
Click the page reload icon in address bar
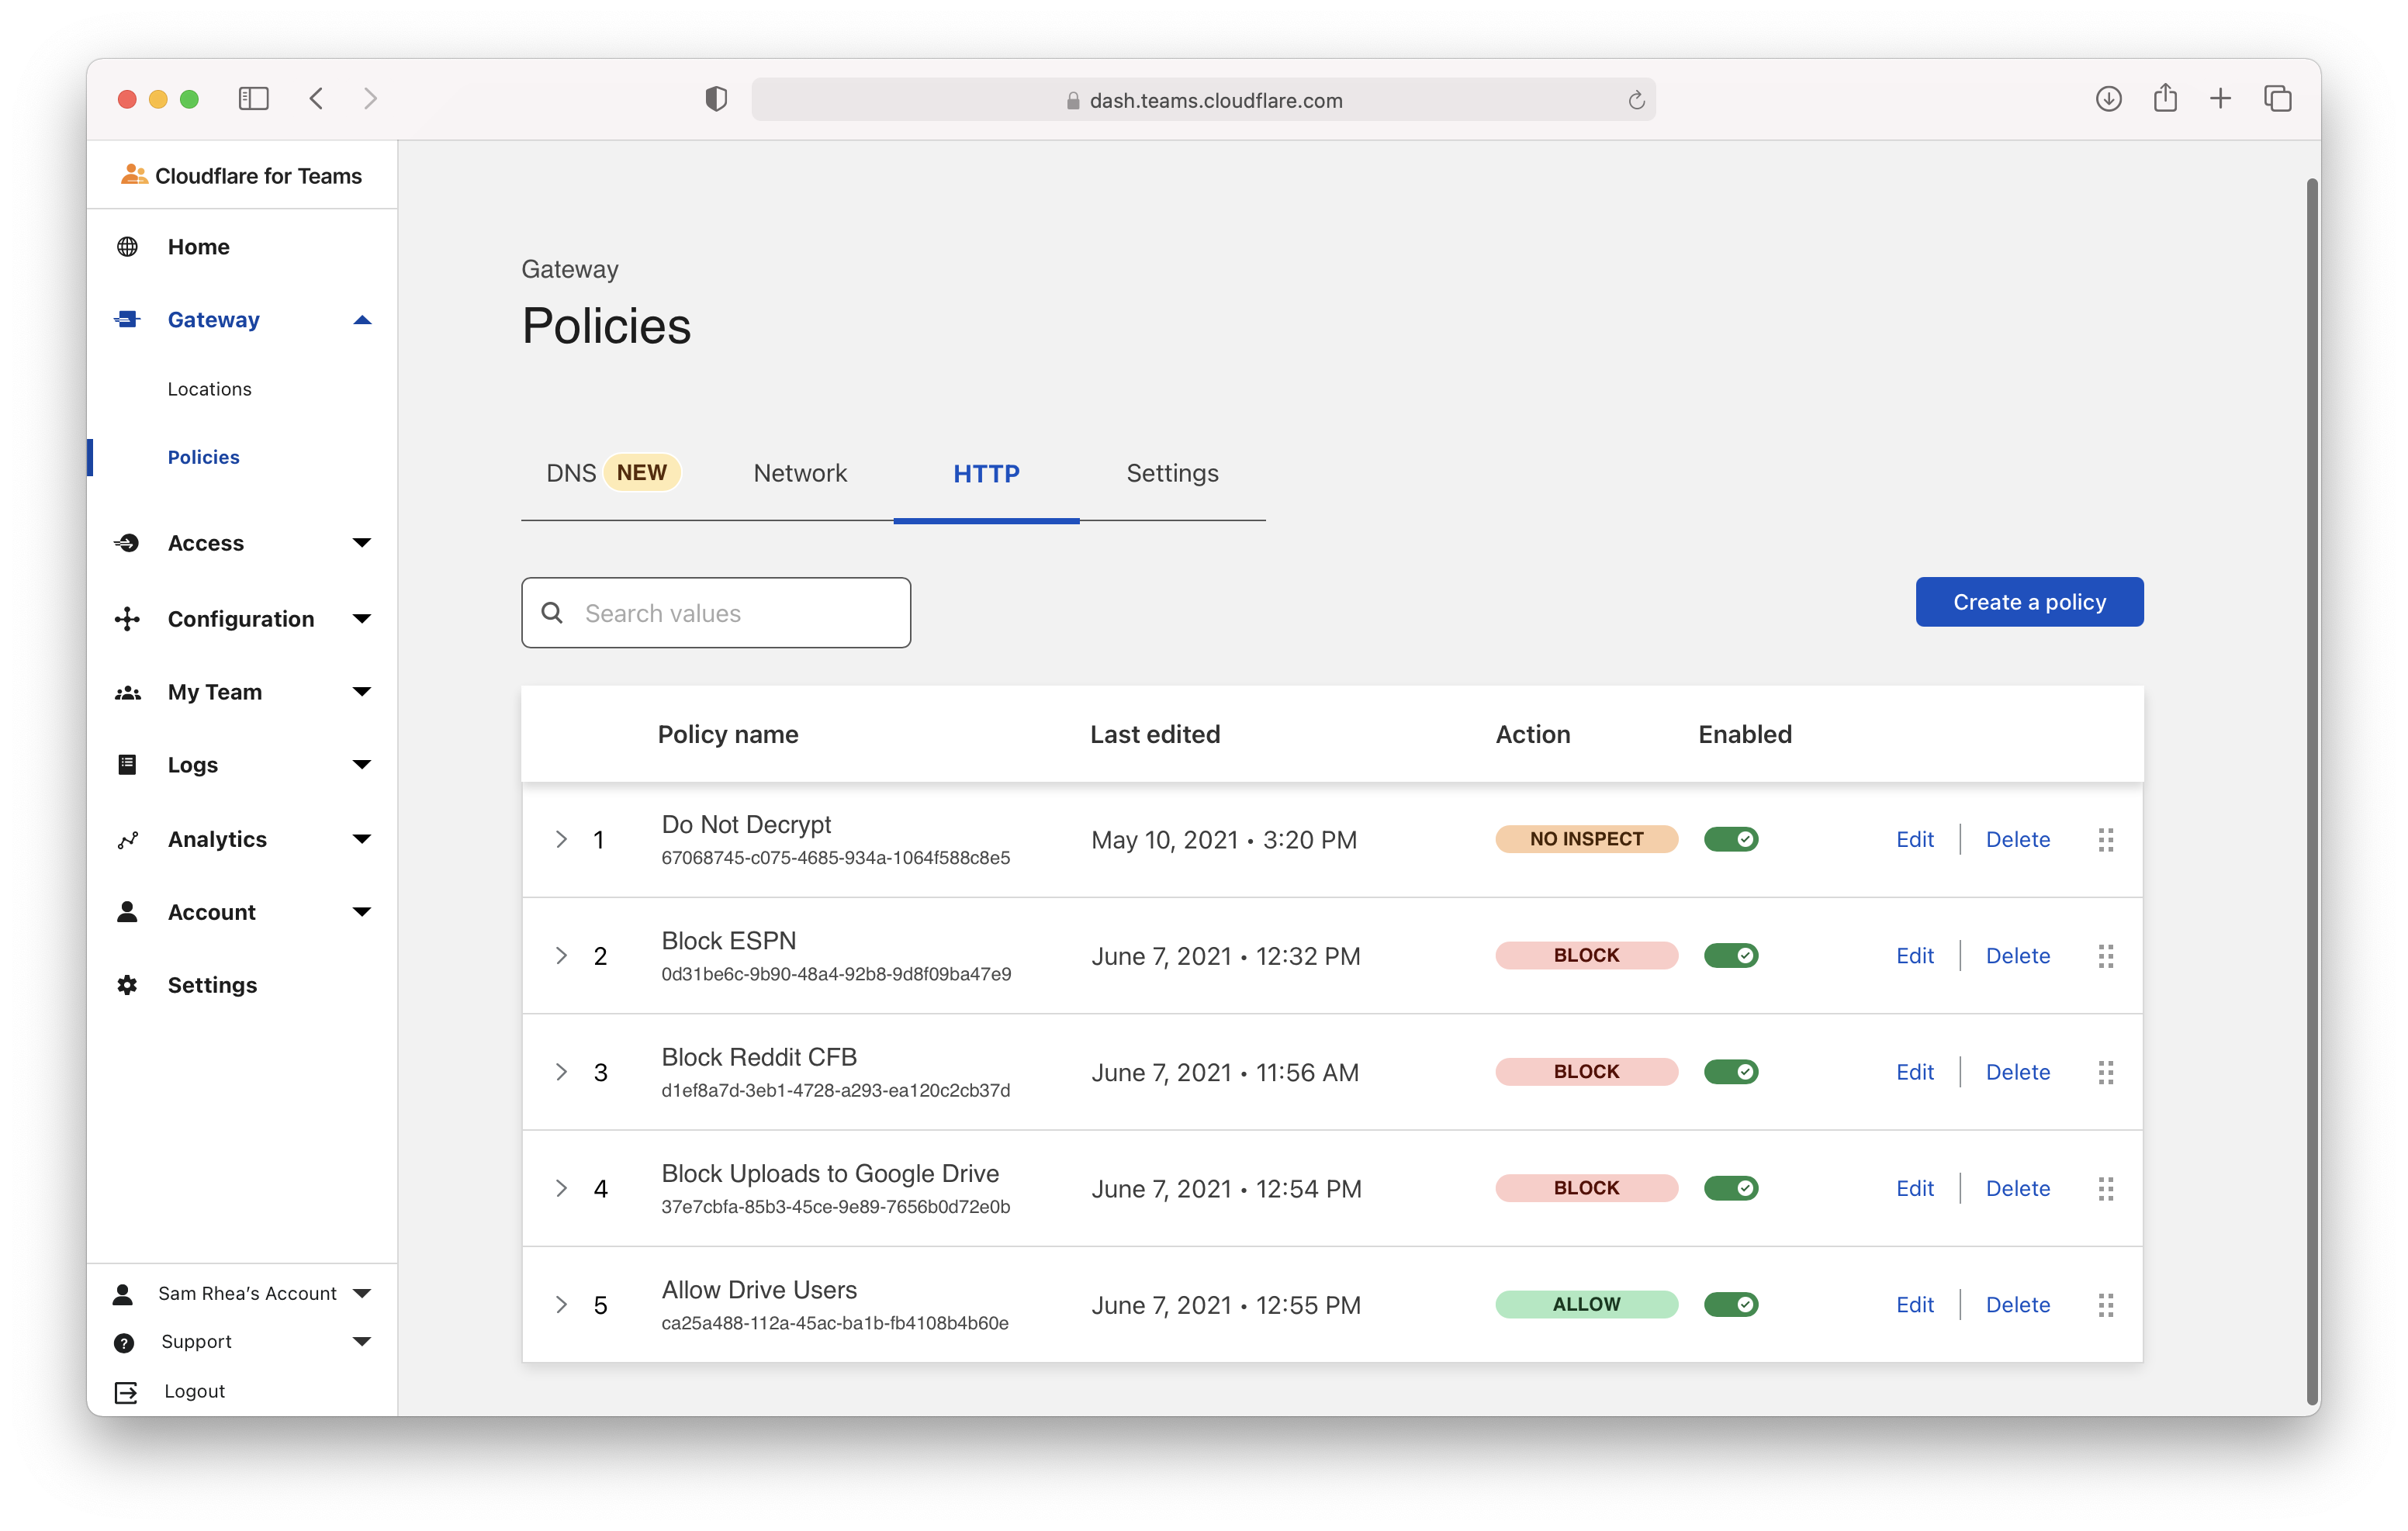tap(1636, 100)
